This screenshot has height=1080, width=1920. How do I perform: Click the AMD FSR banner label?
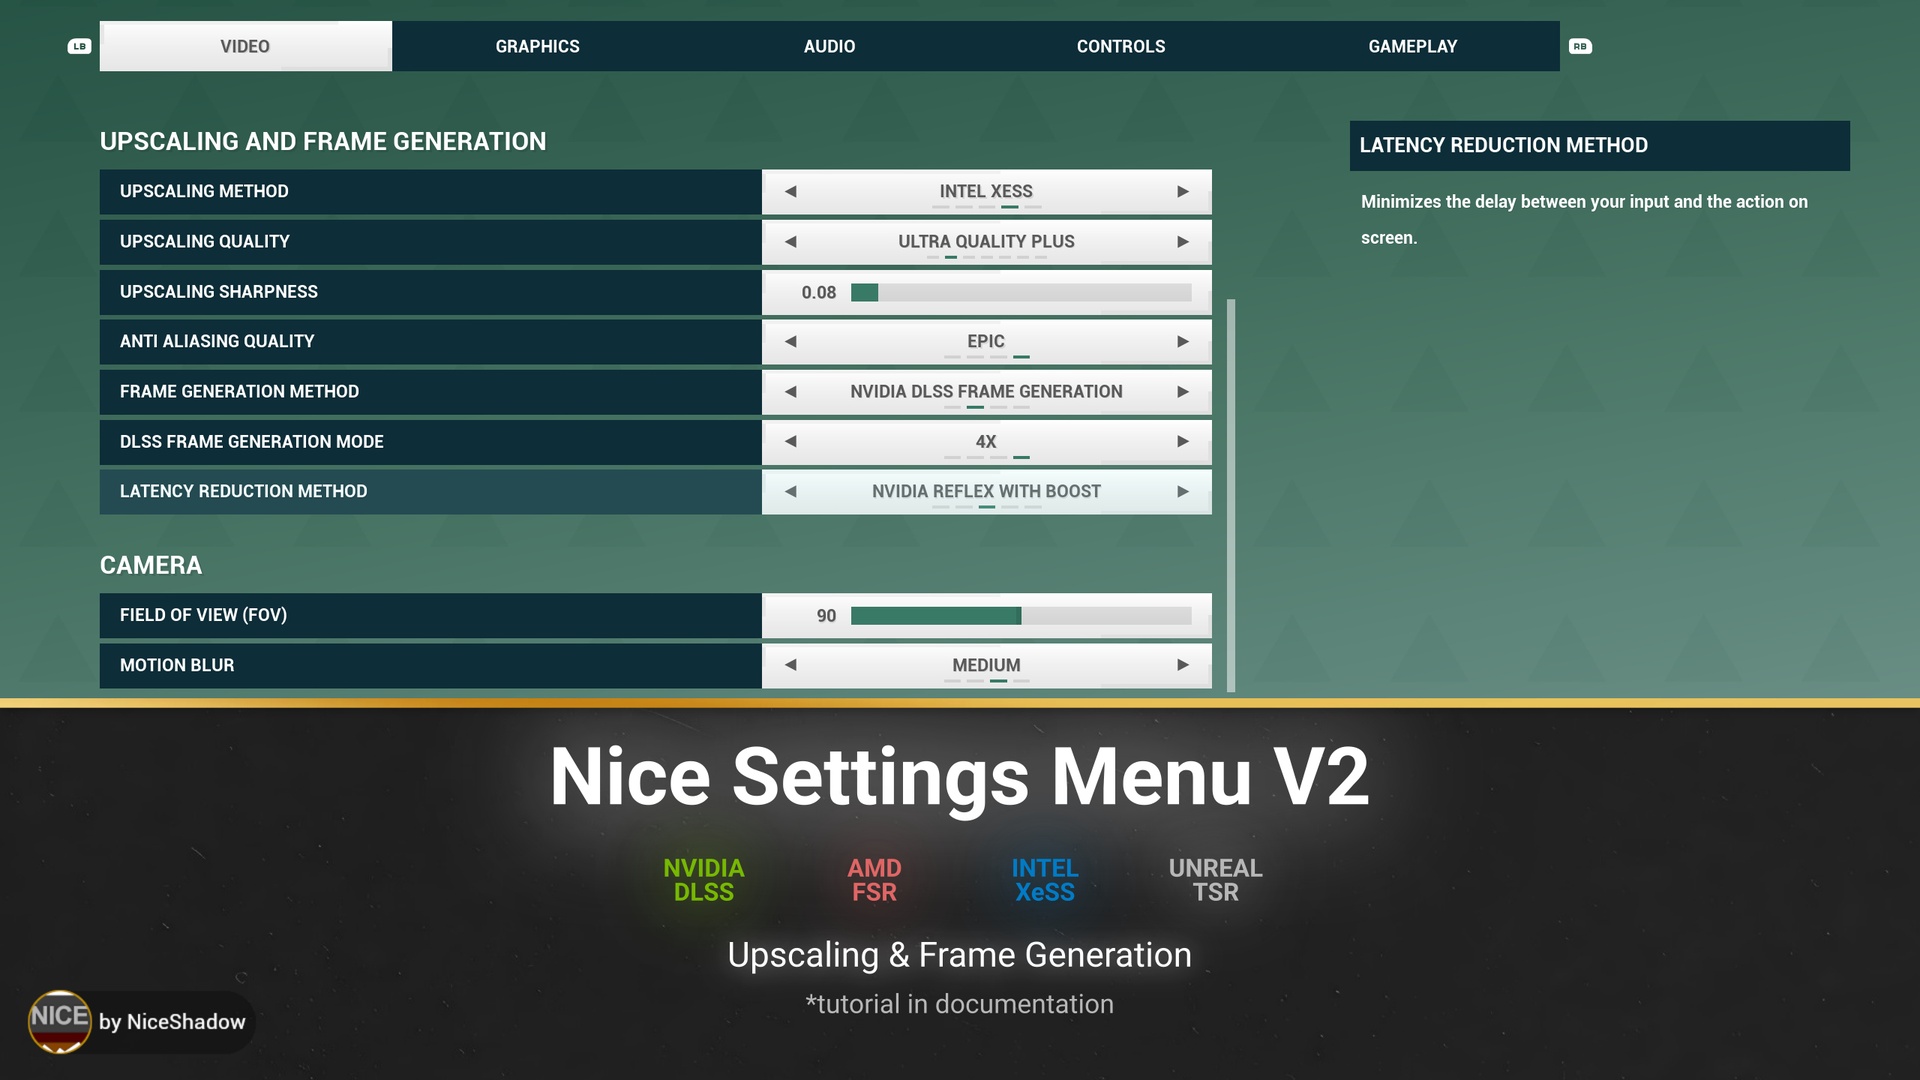pos(874,880)
